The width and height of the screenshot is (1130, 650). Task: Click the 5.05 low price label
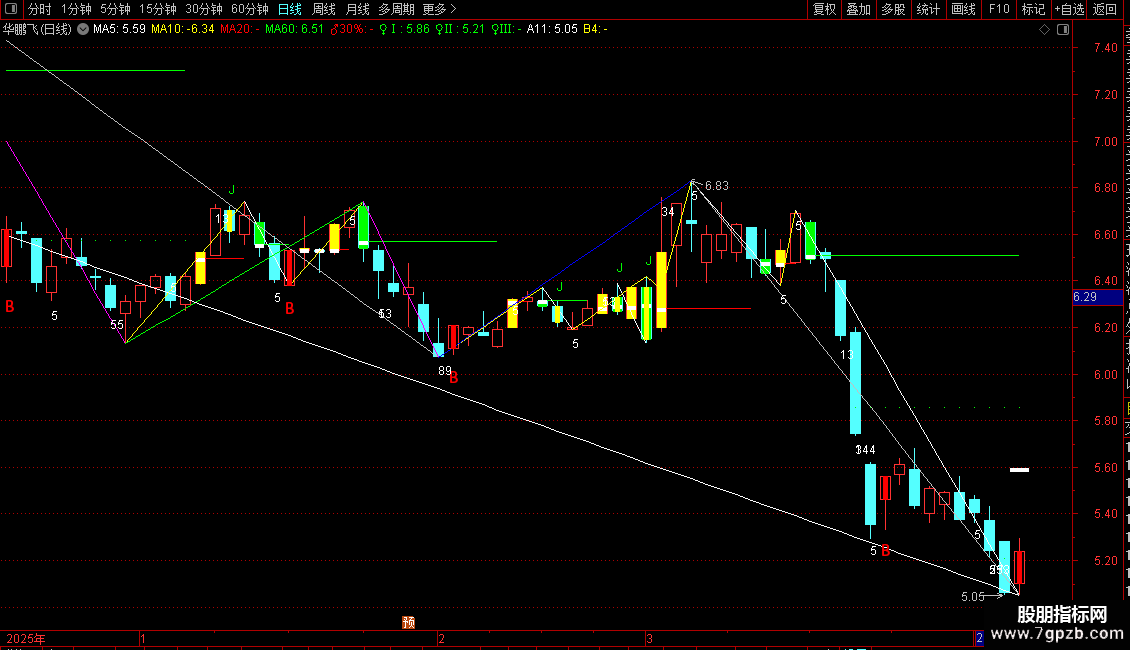coord(973,597)
